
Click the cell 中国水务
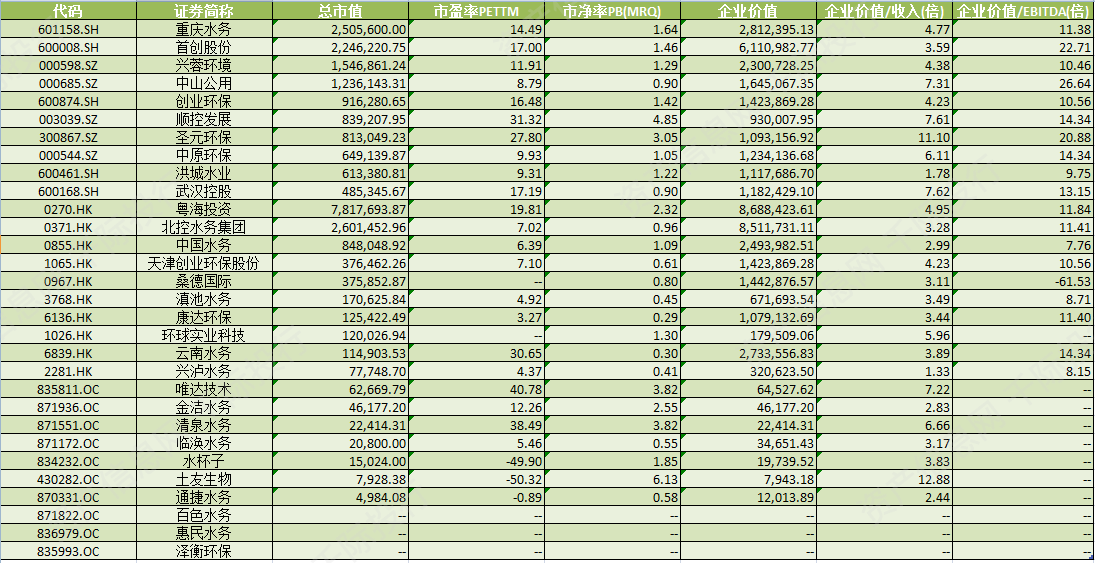tap(203, 245)
